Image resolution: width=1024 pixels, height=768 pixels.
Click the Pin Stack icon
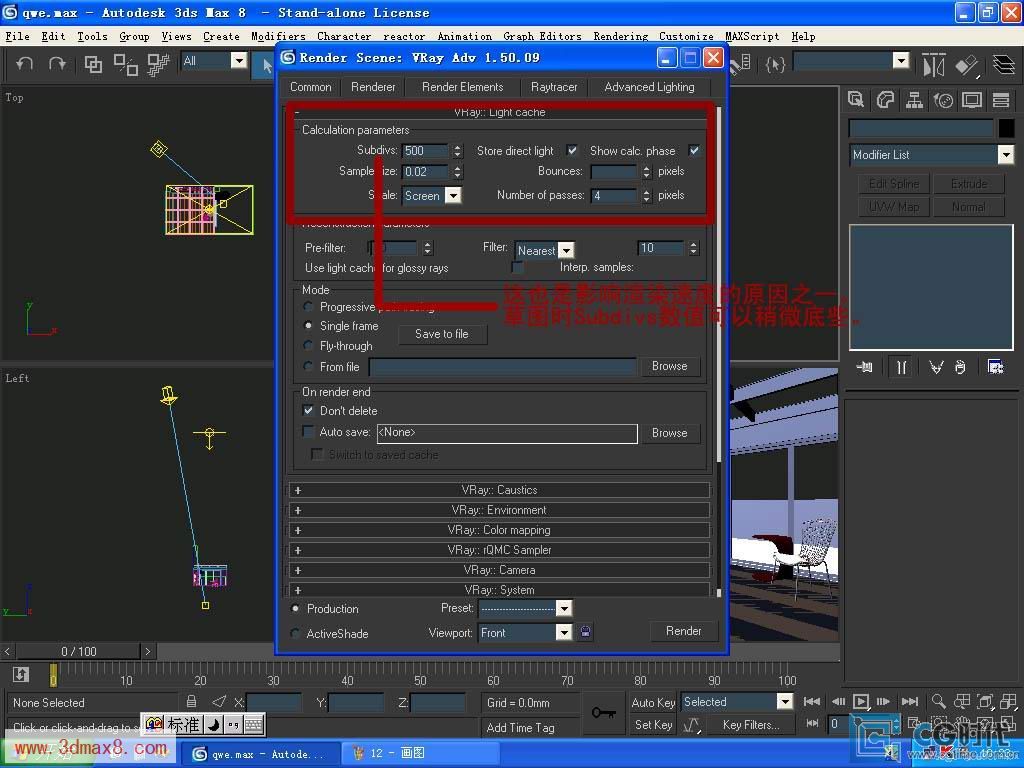pos(865,367)
